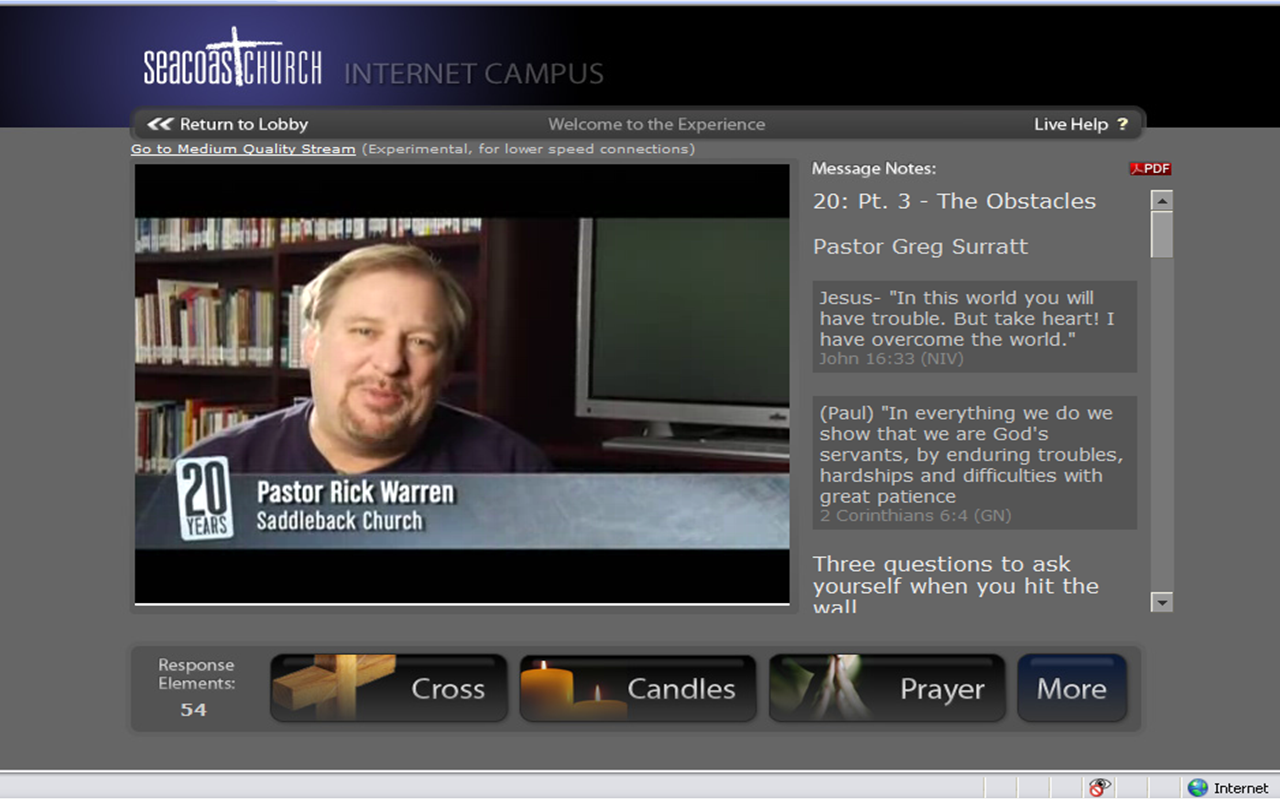Click the double-arrow Return to Lobby icon
Screen dimensions: 1280x799
click(x=160, y=124)
